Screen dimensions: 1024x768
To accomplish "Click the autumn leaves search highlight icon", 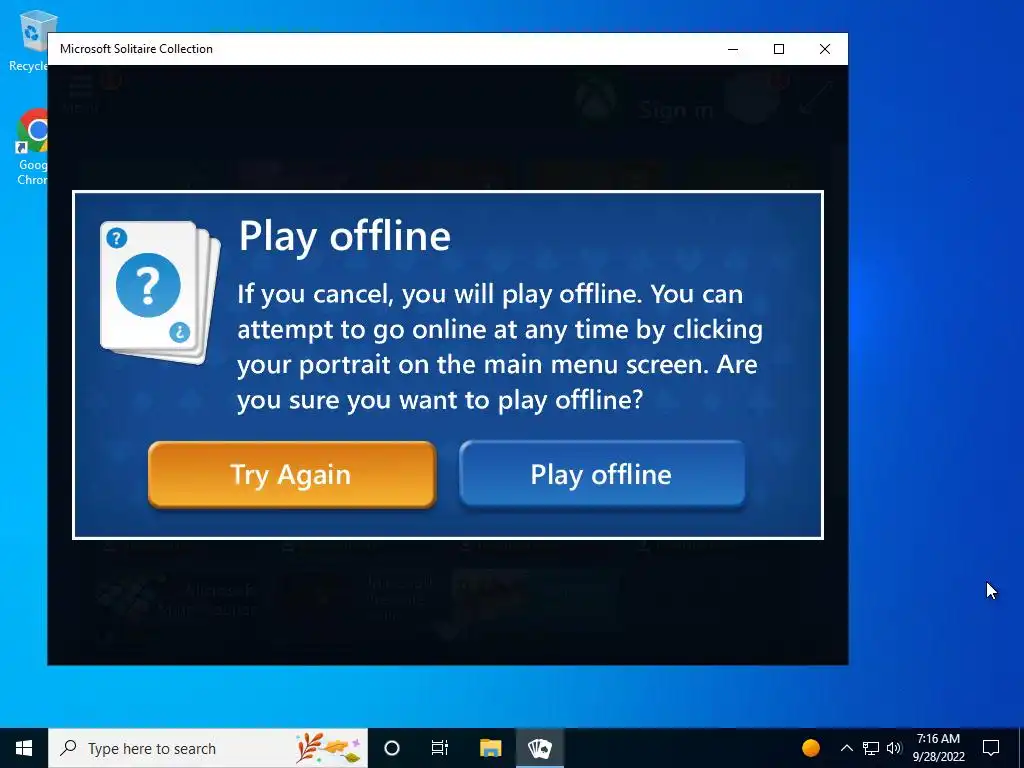I will coord(328,748).
